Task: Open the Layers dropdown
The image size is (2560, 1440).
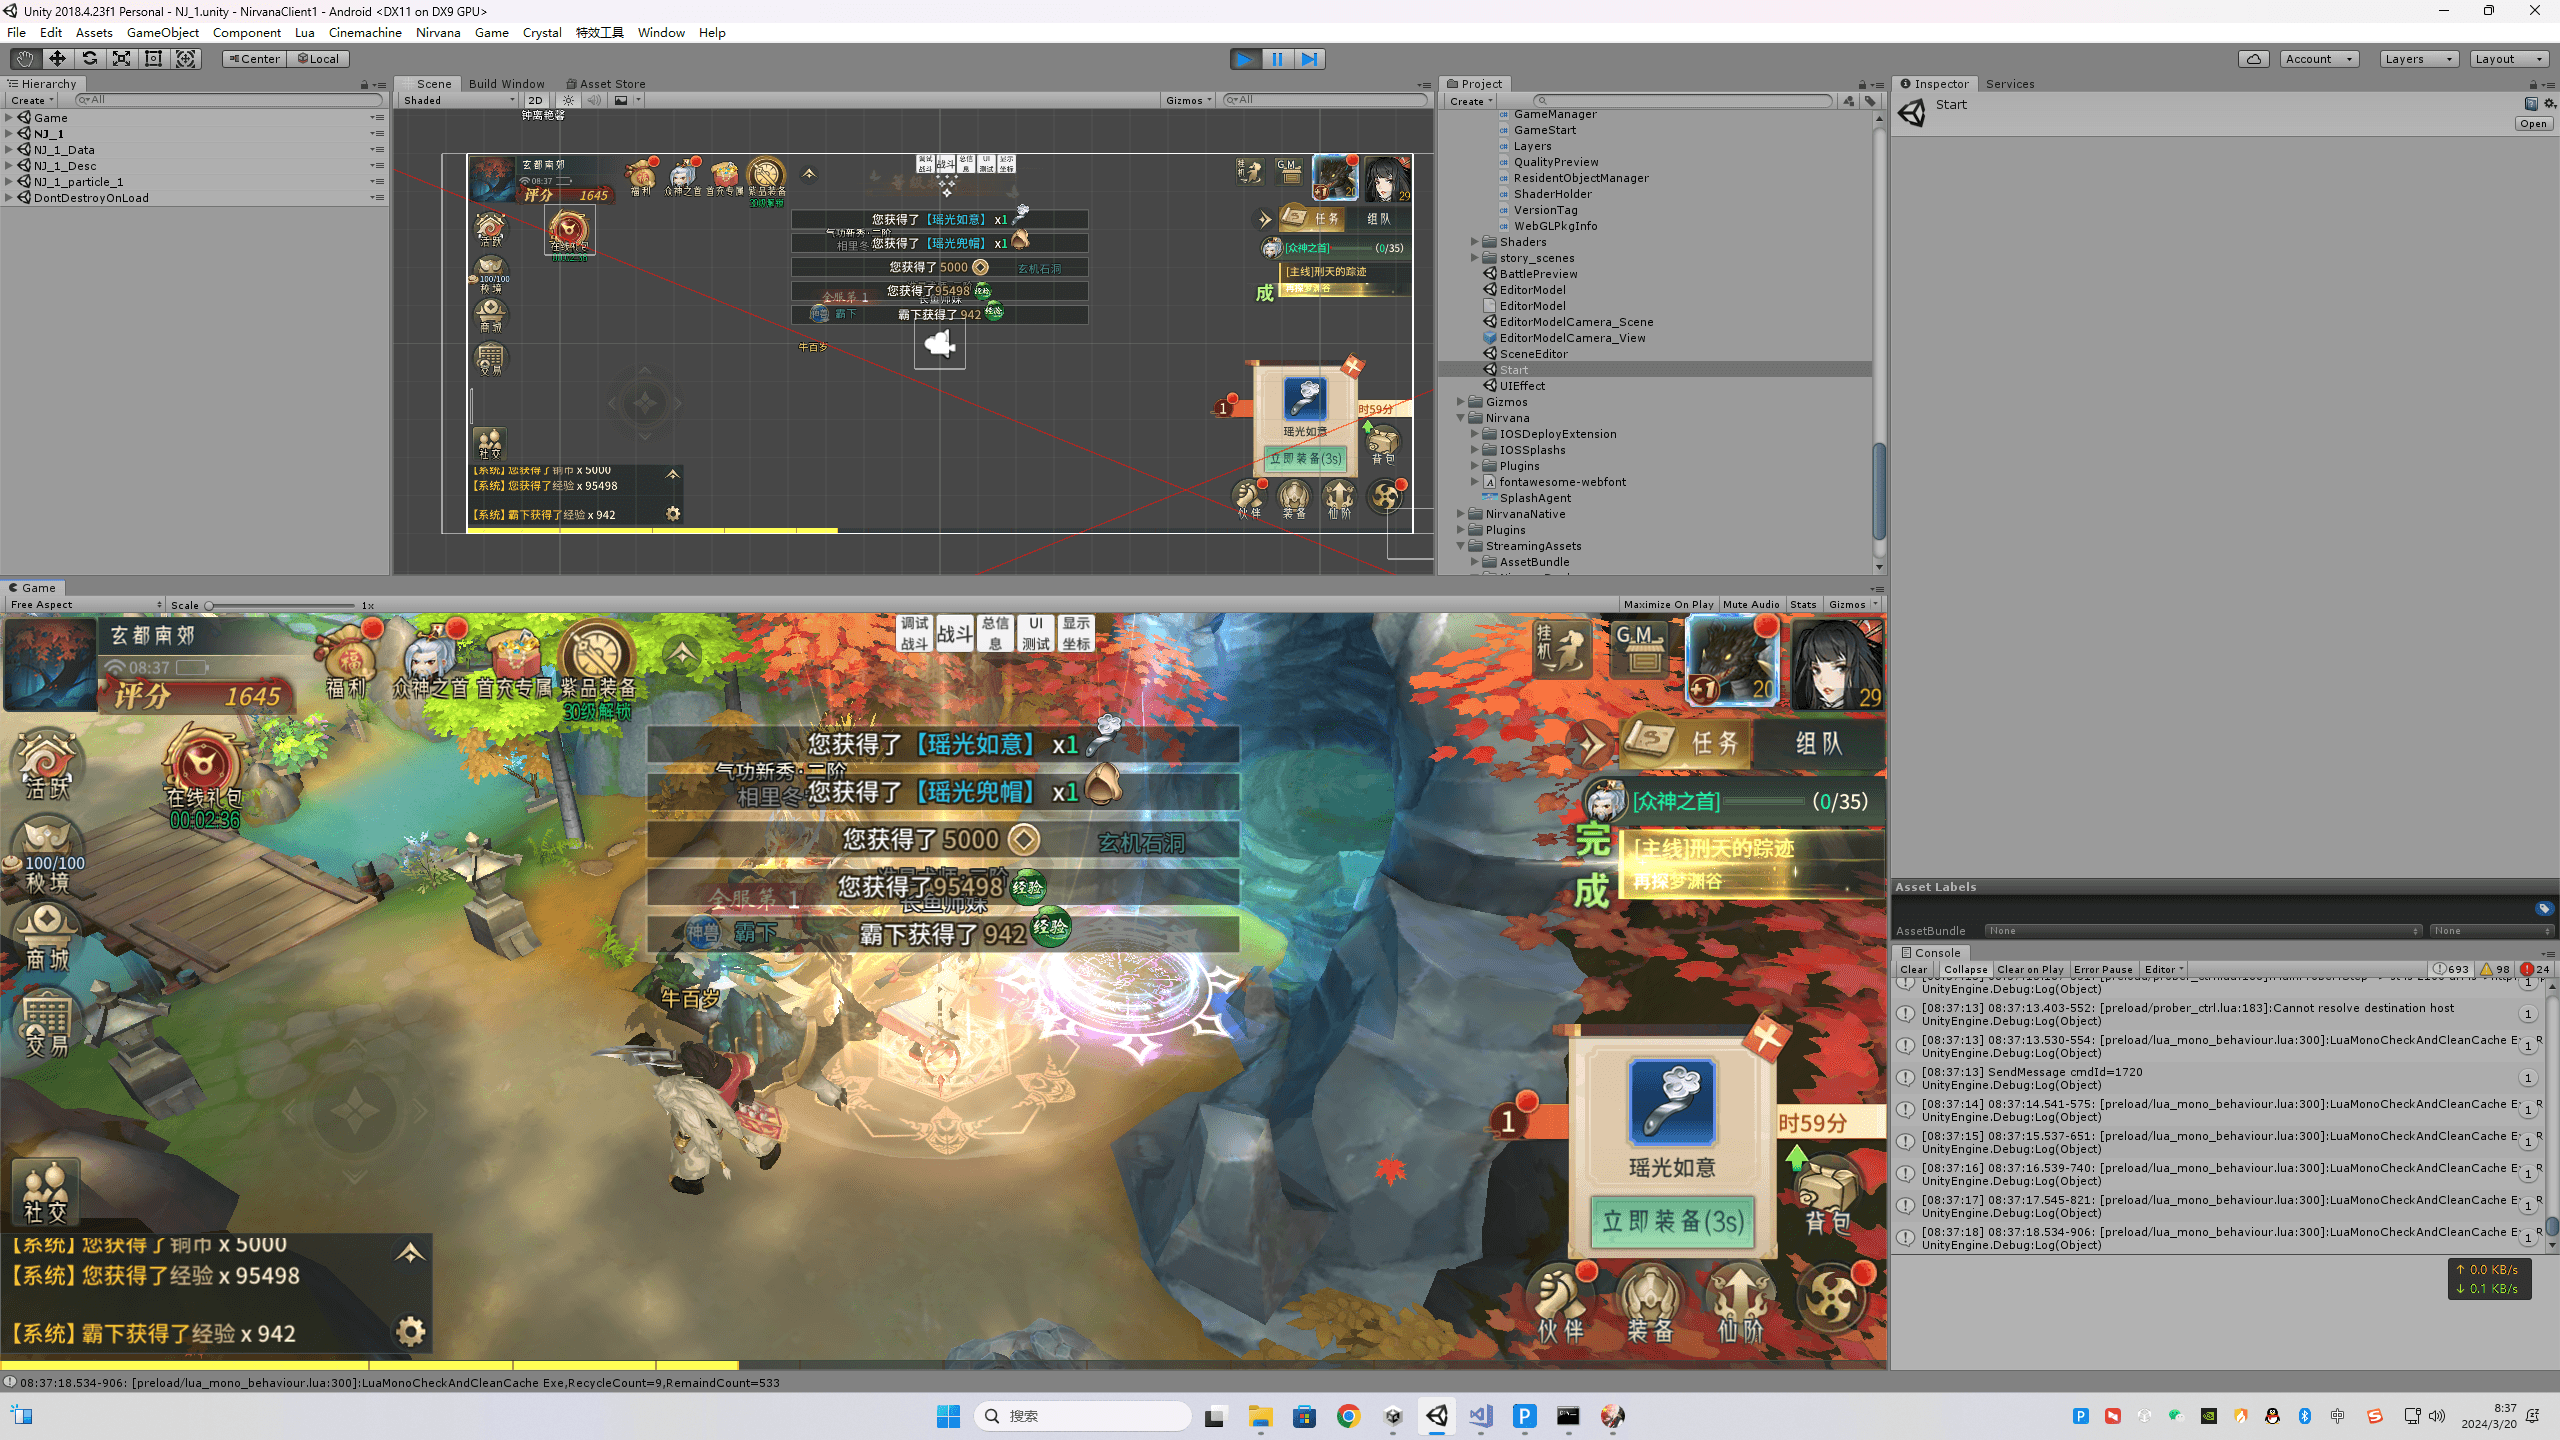Action: 2417,59
